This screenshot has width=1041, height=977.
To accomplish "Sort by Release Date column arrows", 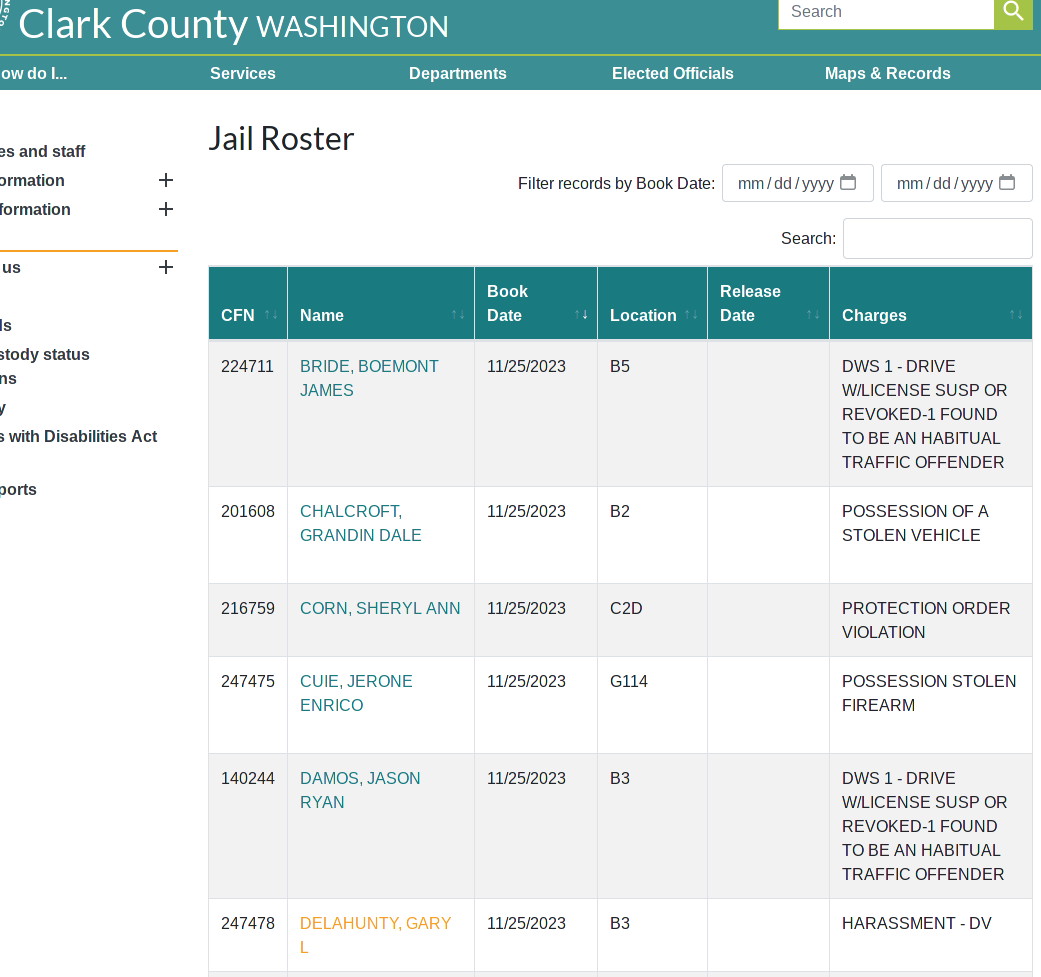I will (813, 315).
